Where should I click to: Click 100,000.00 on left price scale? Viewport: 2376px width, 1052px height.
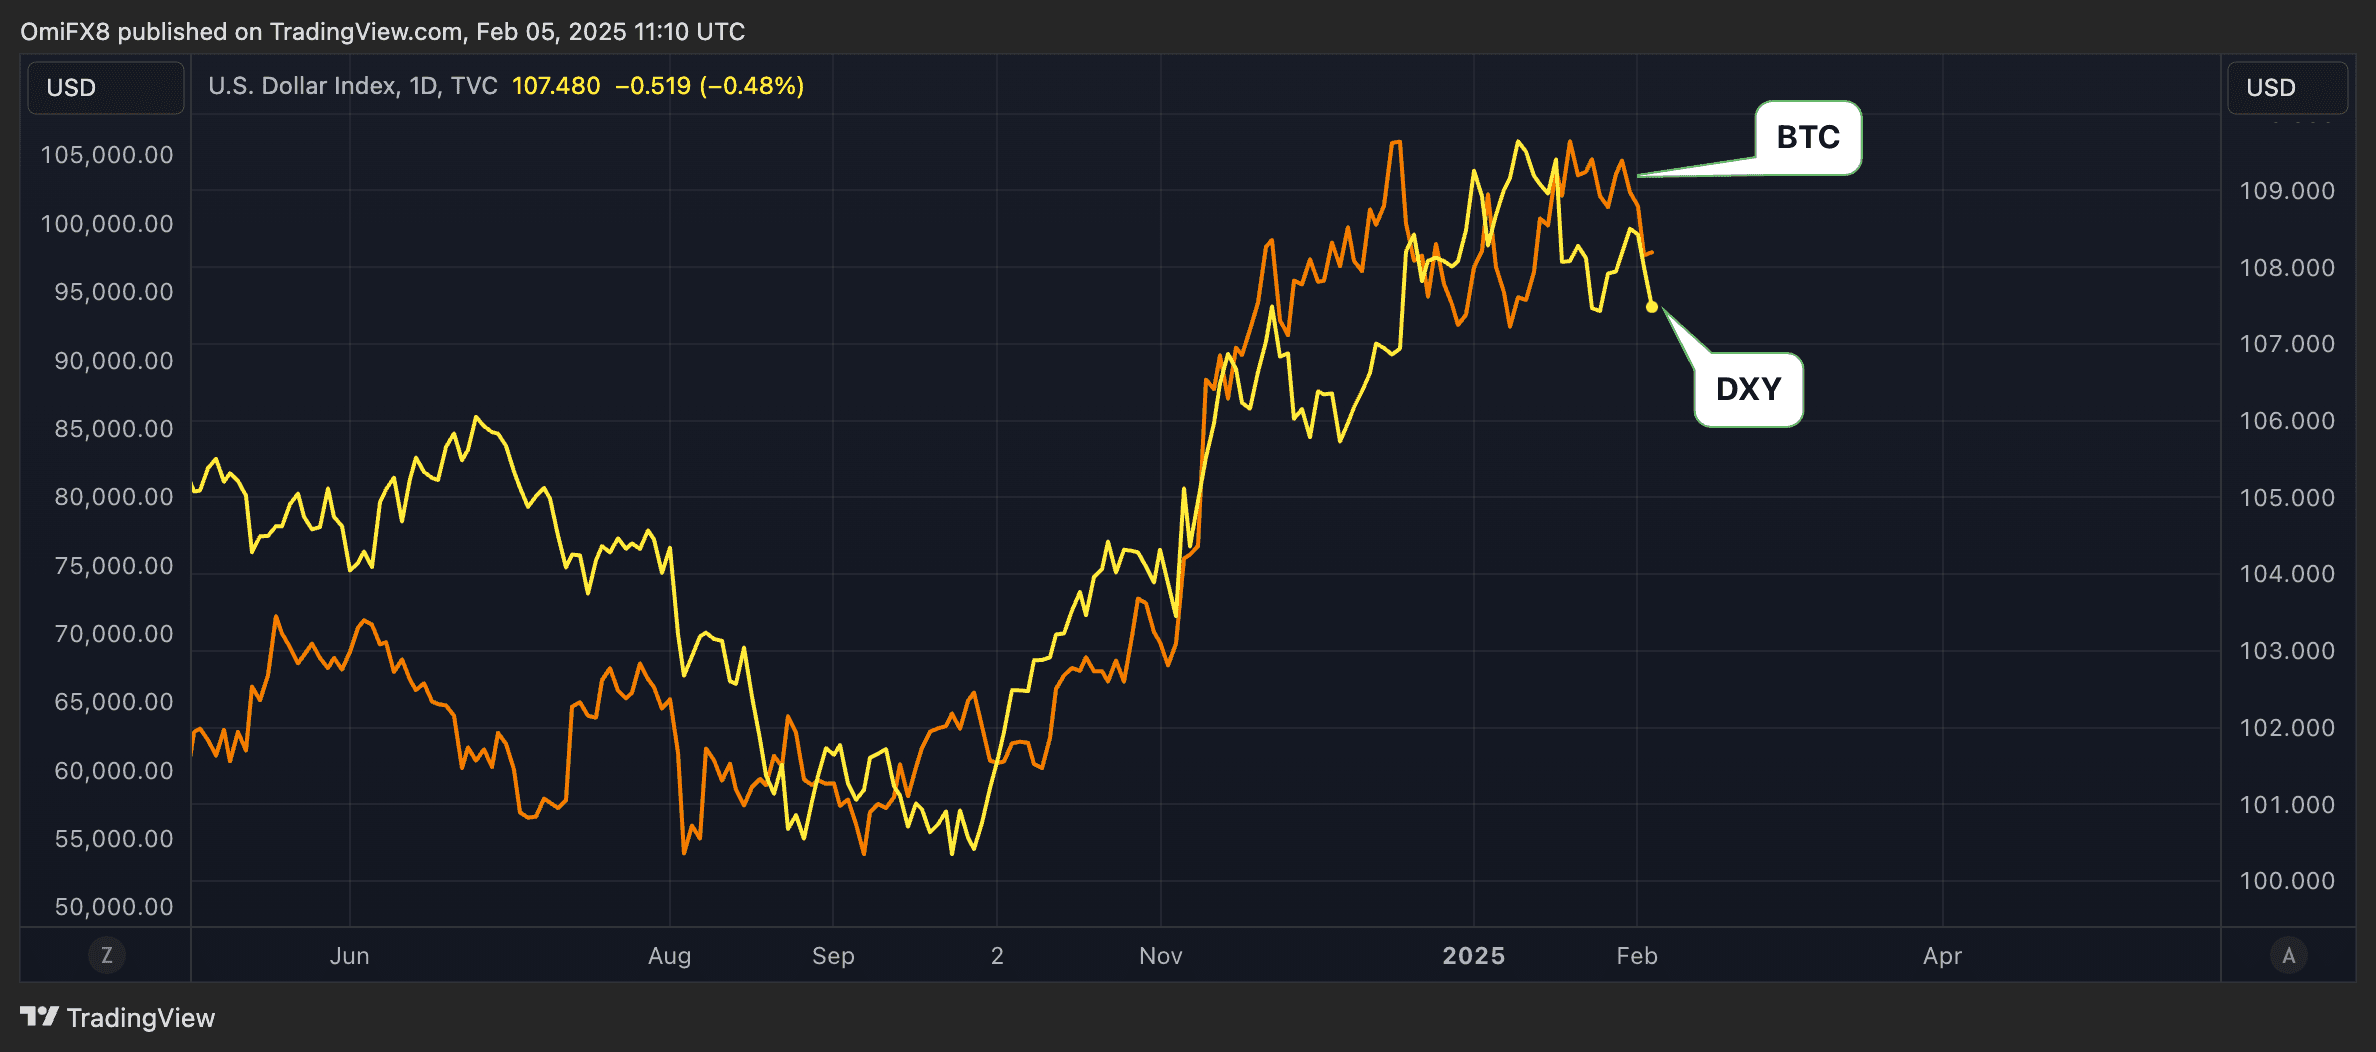[x=107, y=224]
